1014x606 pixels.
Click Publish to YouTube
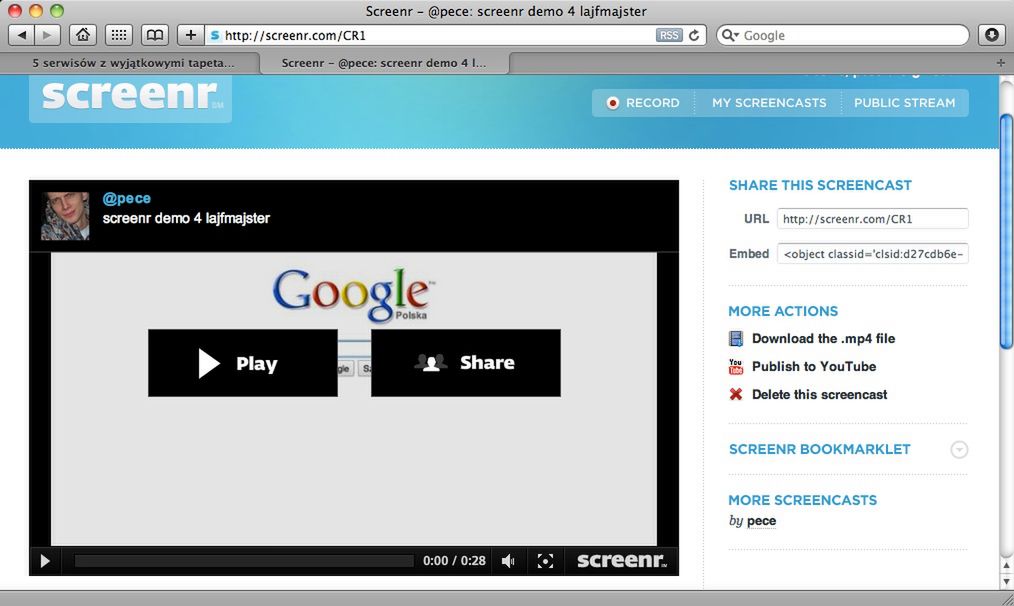tap(814, 366)
